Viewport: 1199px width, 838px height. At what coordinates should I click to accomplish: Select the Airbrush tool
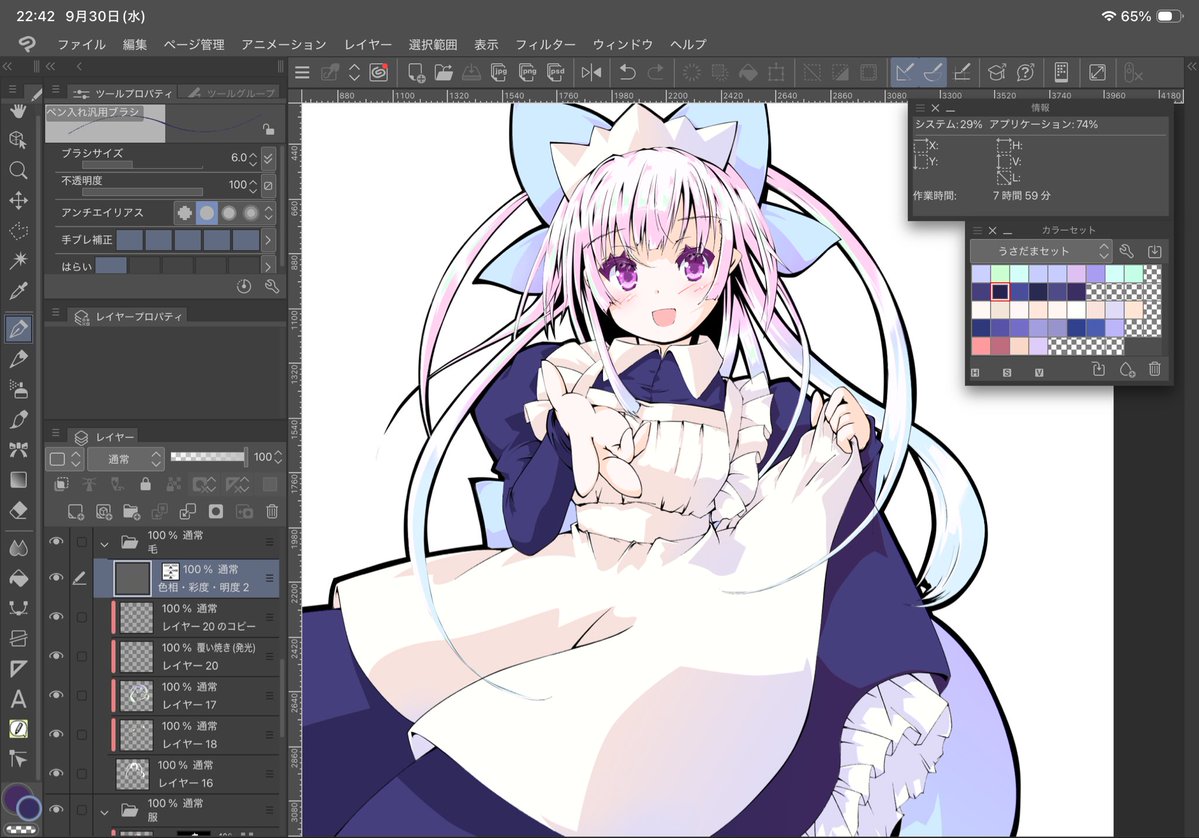tap(18, 389)
